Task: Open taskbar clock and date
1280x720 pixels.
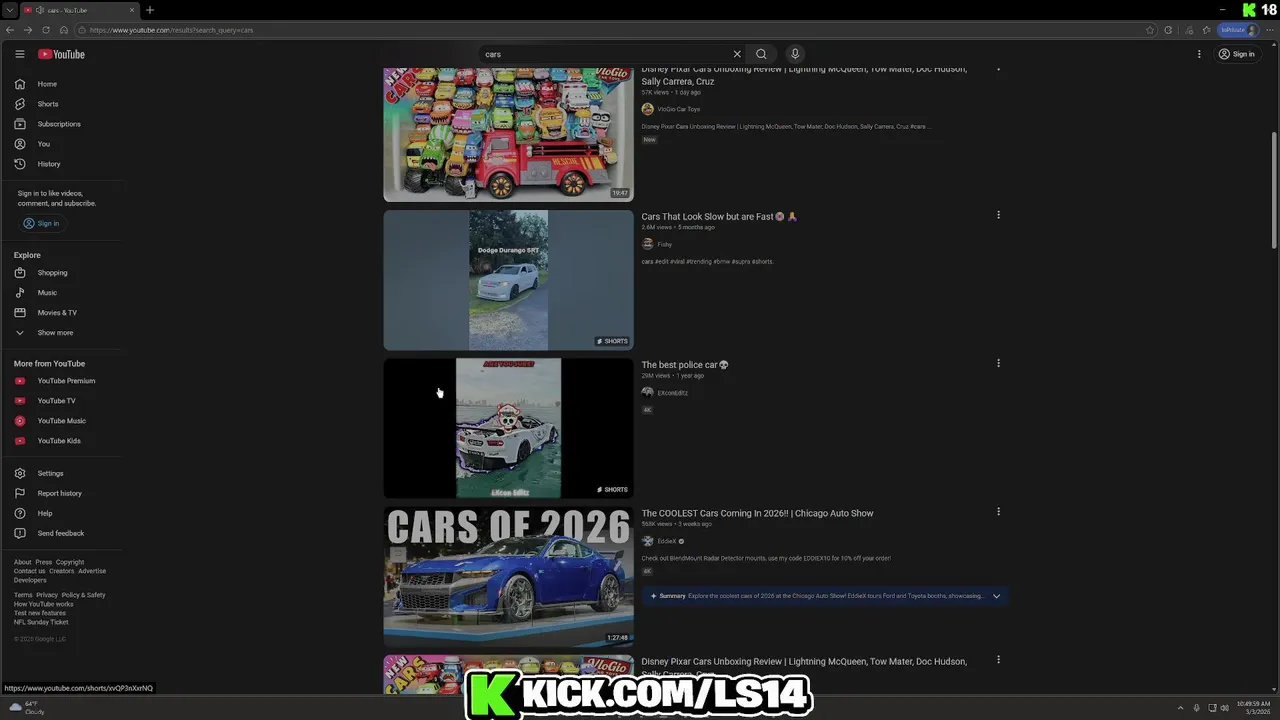Action: click(x=1253, y=707)
